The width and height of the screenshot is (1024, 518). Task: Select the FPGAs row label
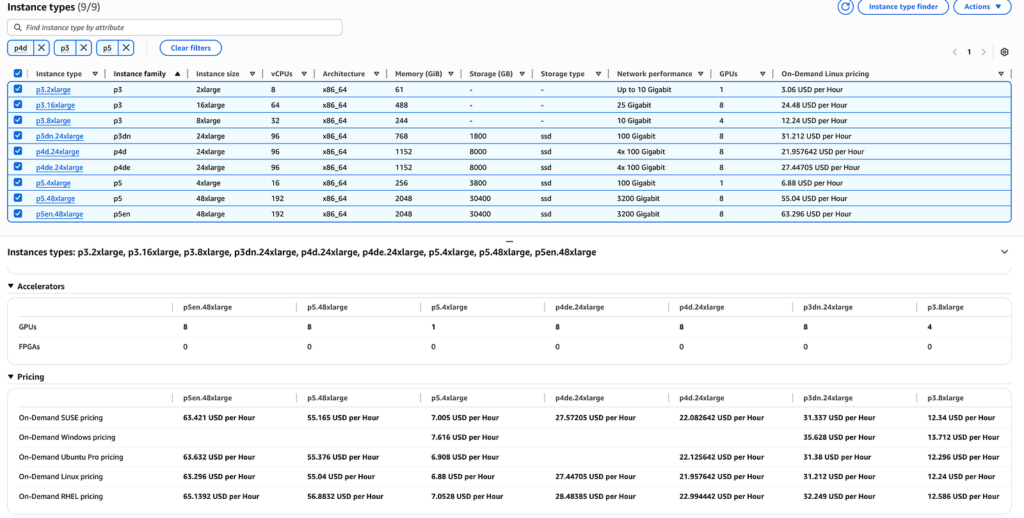[x=29, y=347]
